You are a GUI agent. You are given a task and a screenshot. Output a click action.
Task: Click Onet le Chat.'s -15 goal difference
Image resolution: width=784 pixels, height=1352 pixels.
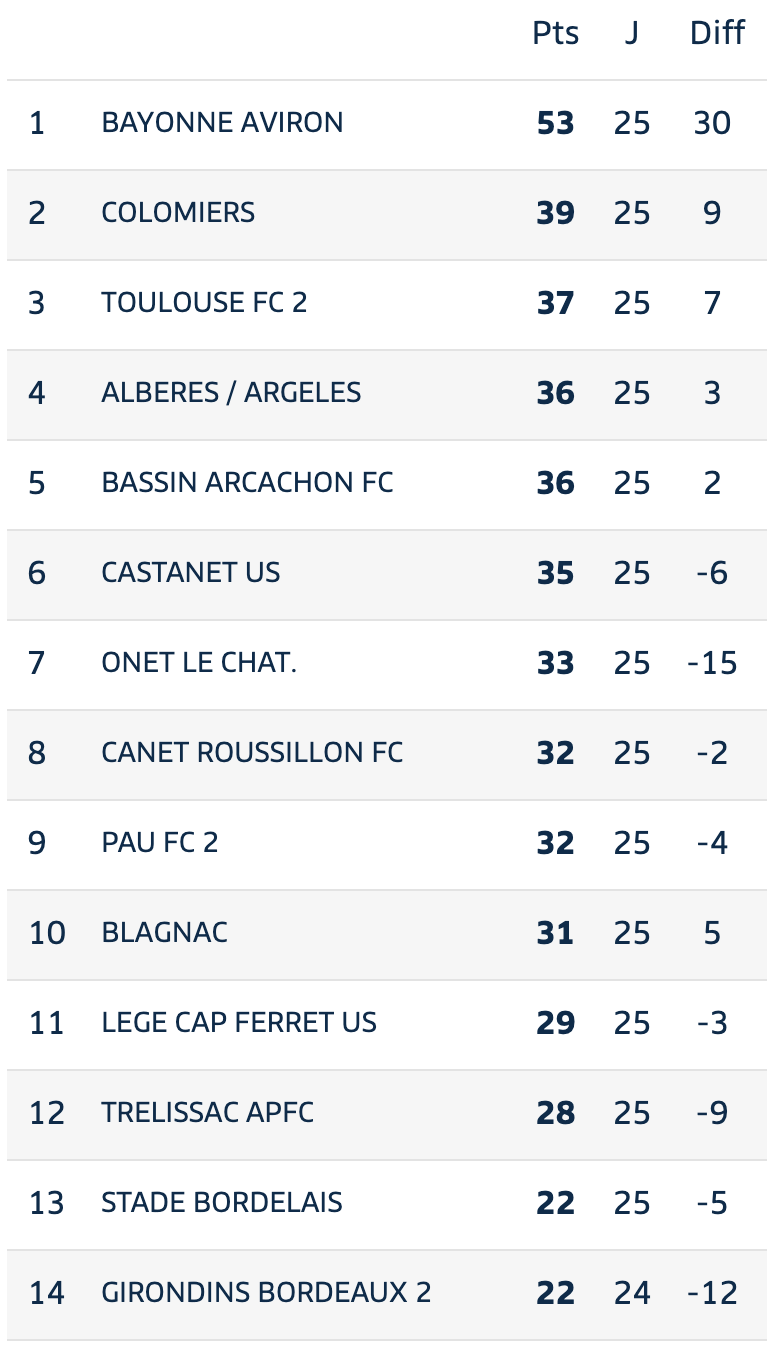pyautogui.click(x=712, y=663)
